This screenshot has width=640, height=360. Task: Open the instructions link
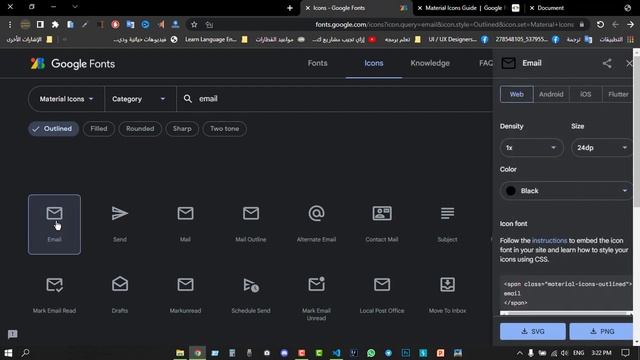549,240
